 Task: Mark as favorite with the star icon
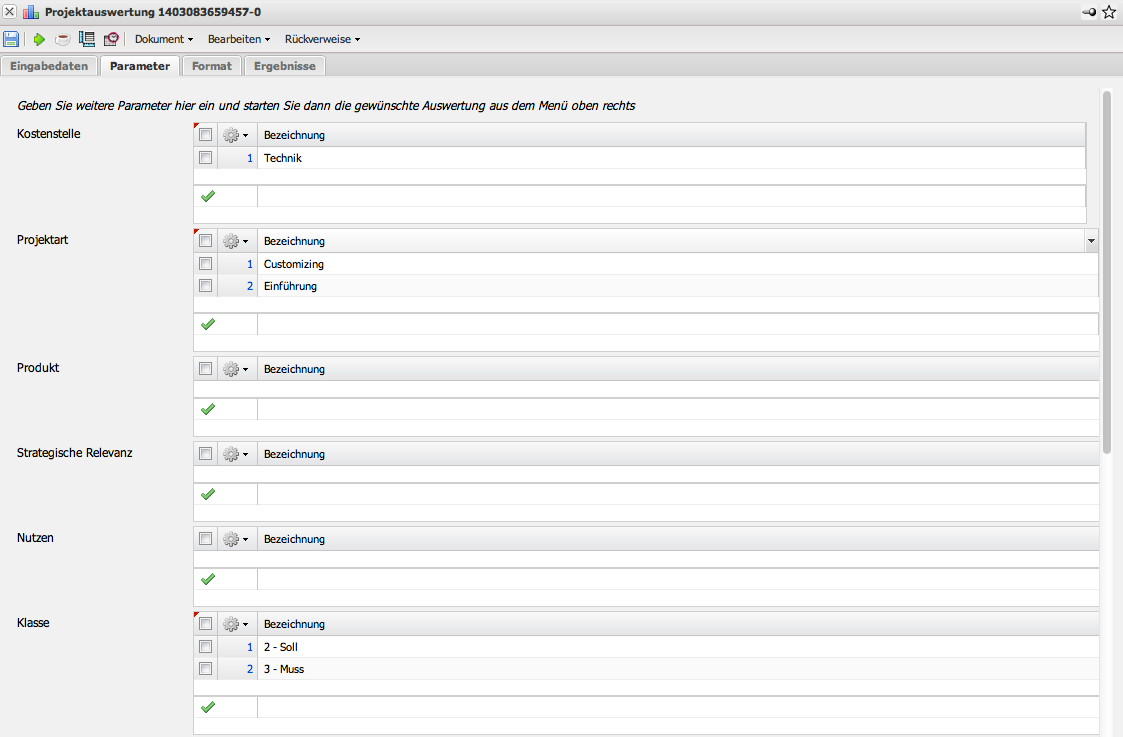click(x=1109, y=12)
